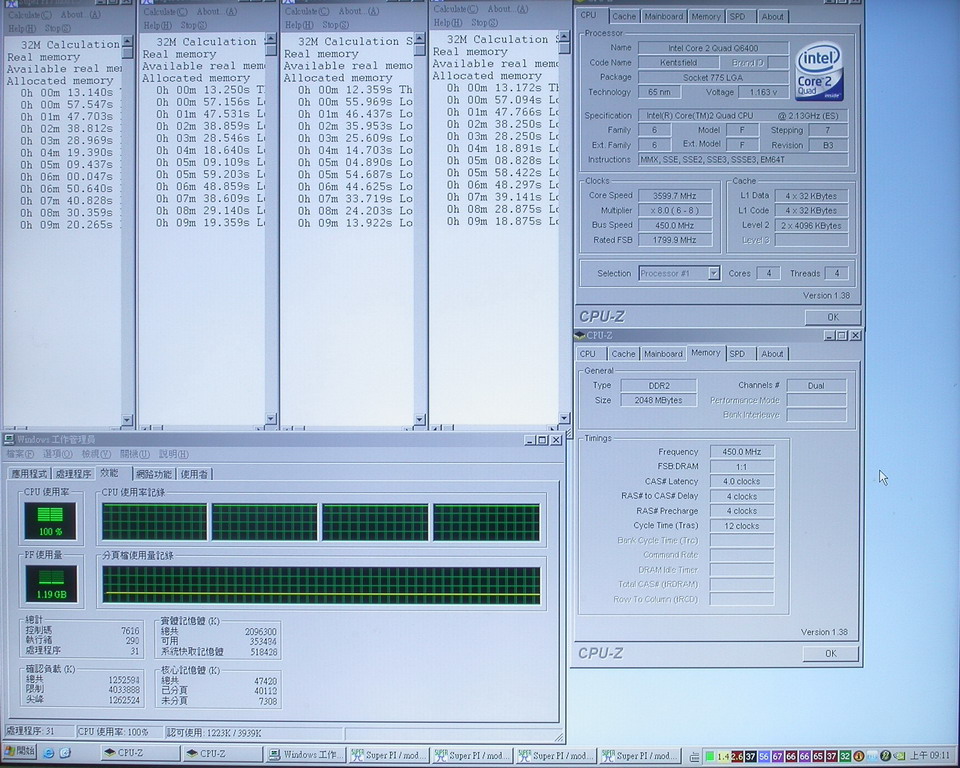The image size is (960, 768).
Task: Click the question mark tray icon
Action: (885, 756)
